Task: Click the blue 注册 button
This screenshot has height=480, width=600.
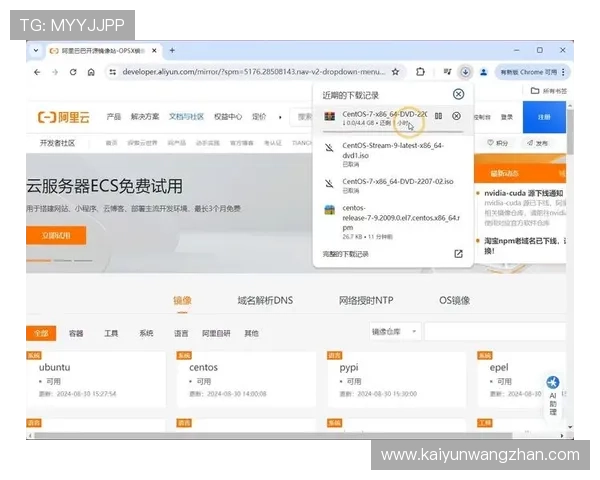Action: (544, 117)
